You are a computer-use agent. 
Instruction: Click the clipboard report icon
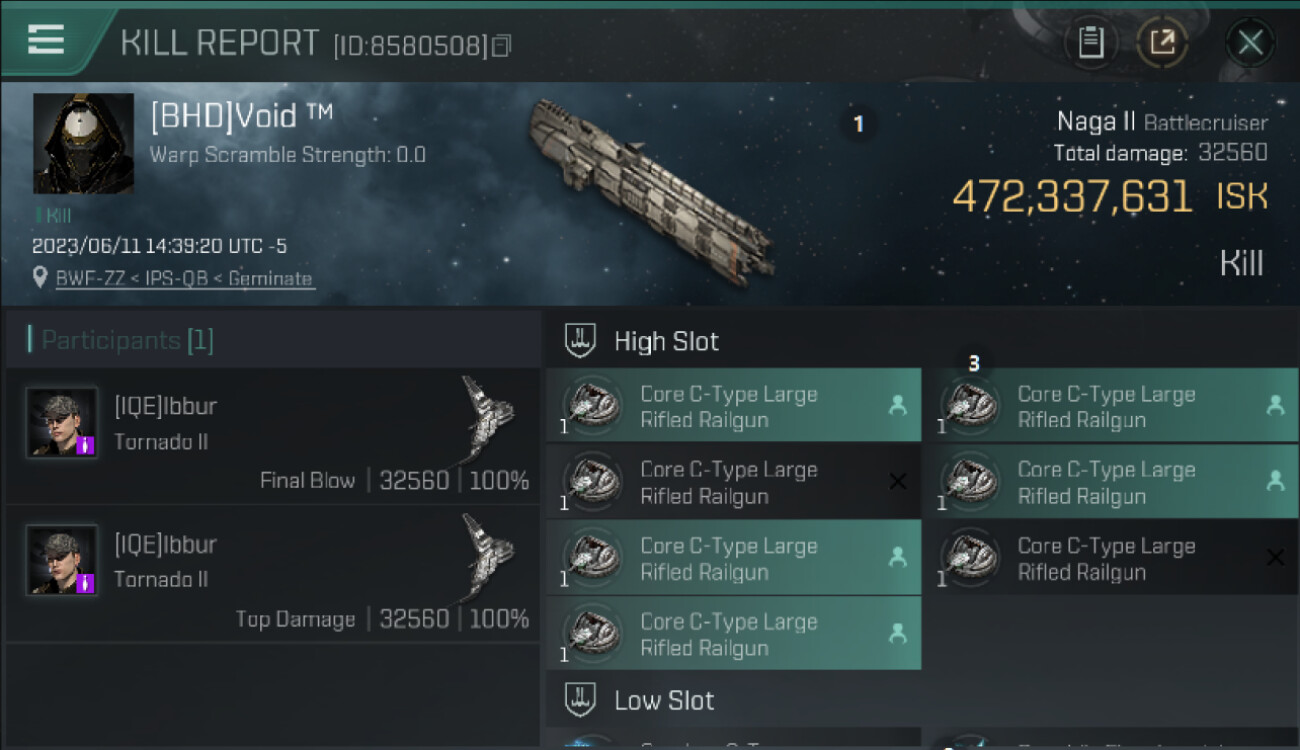point(1091,42)
